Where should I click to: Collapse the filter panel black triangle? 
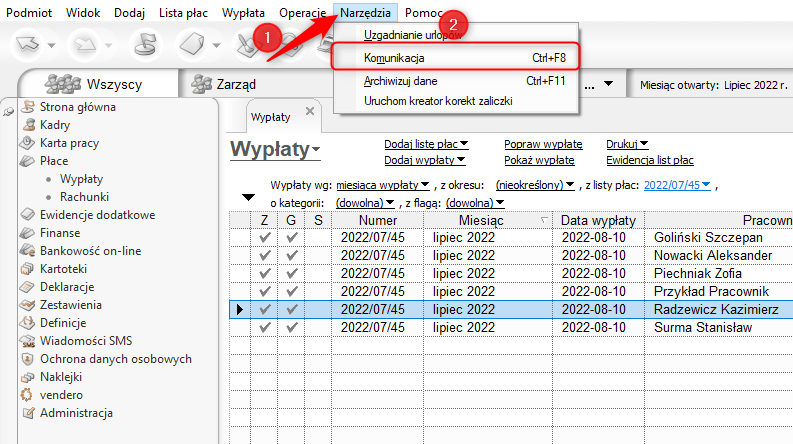(248, 197)
